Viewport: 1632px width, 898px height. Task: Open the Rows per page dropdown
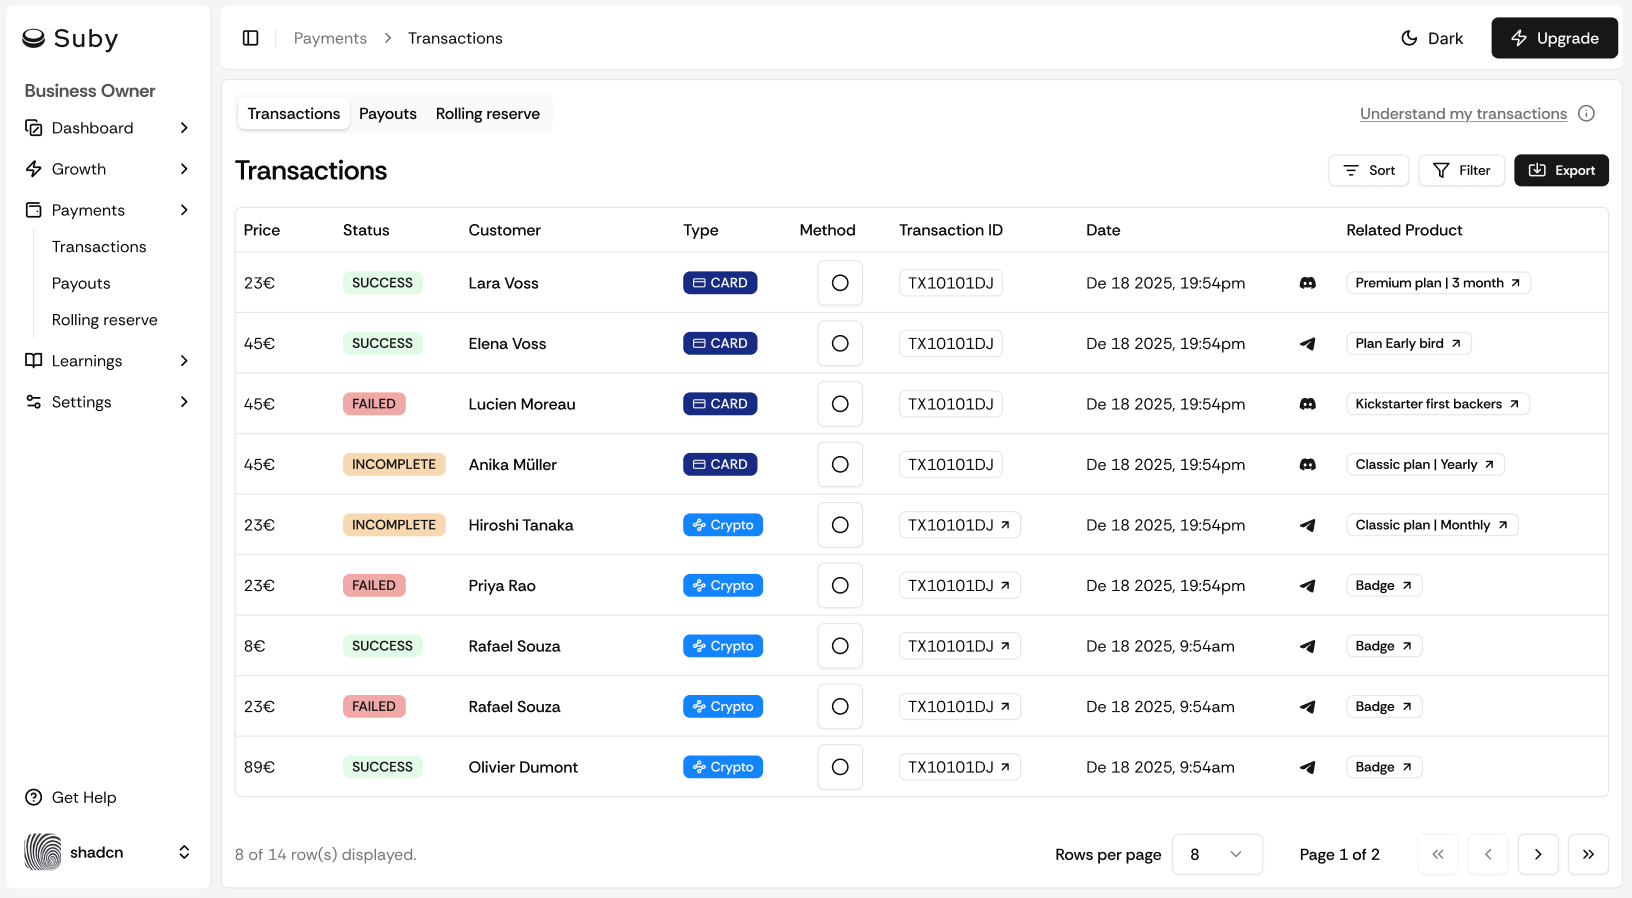[x=1216, y=854]
